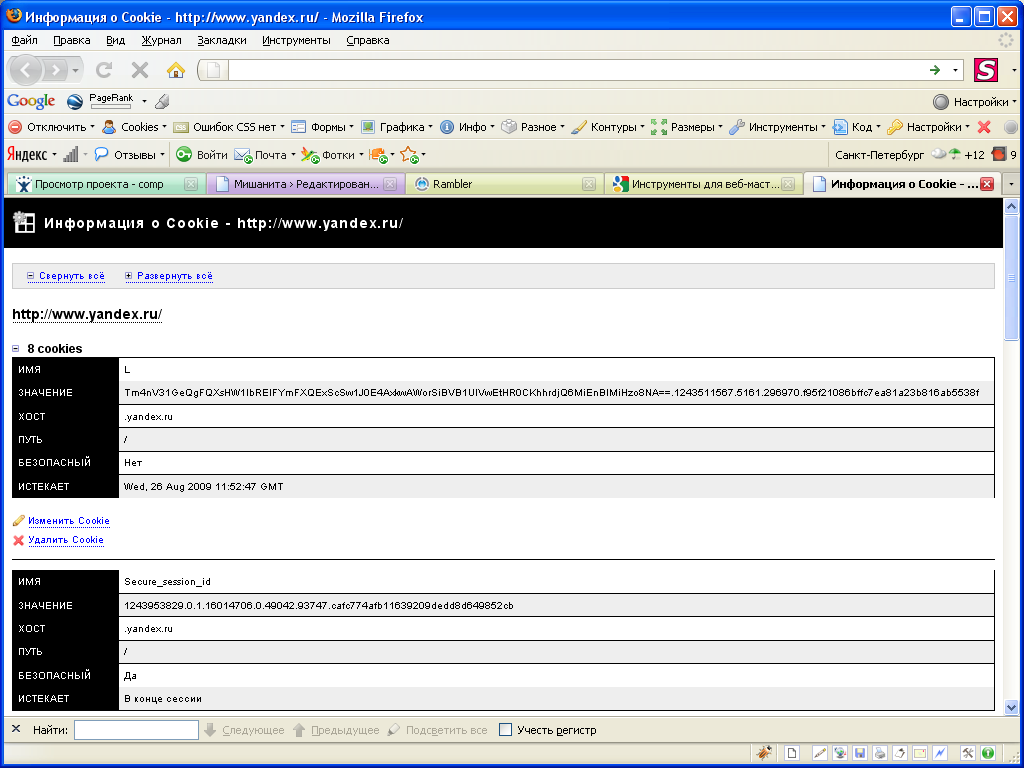The image size is (1024, 768).
Task: Click the Google Earth globe icon
Action: [x=74, y=101]
